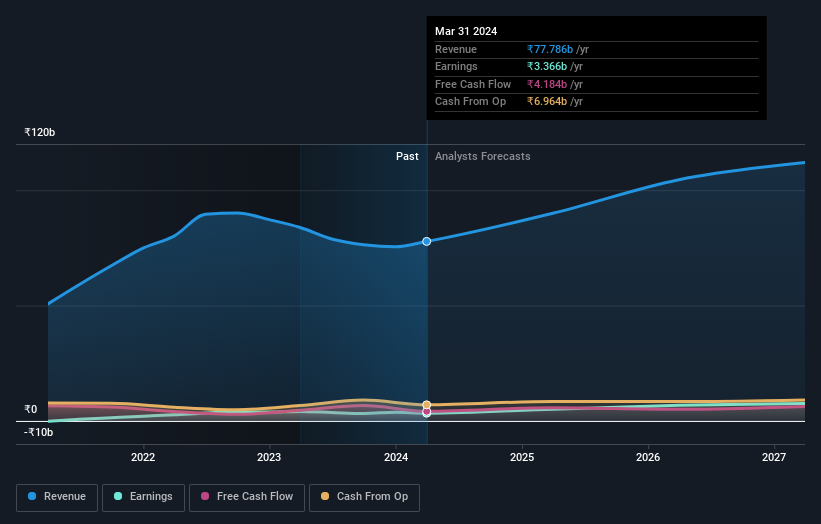Click the 2027 x-axis label

774,457
